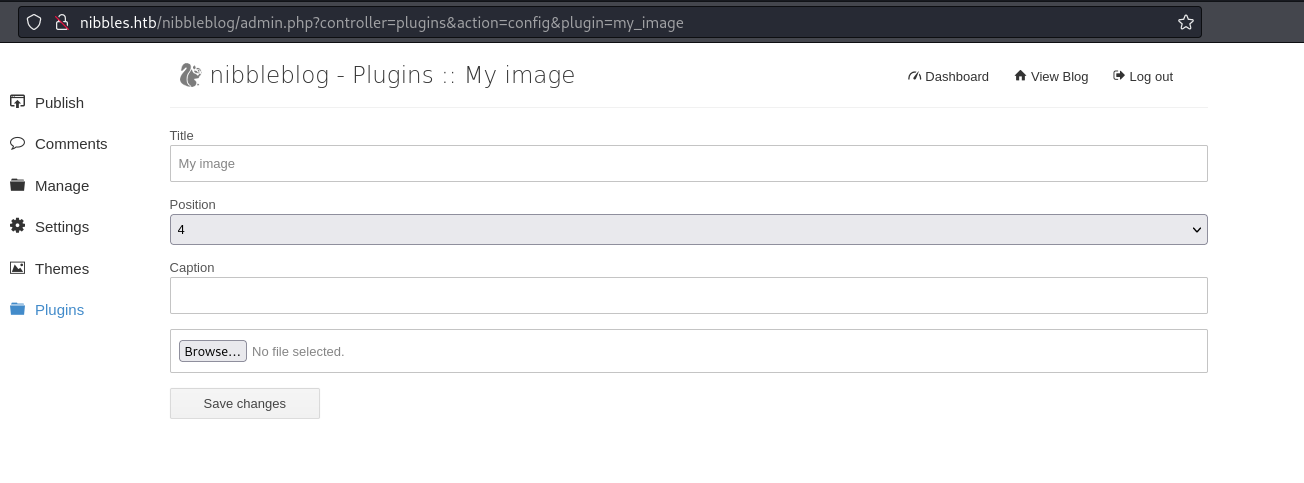Focus the Title input field
The width and height of the screenshot is (1304, 483).
coord(688,163)
